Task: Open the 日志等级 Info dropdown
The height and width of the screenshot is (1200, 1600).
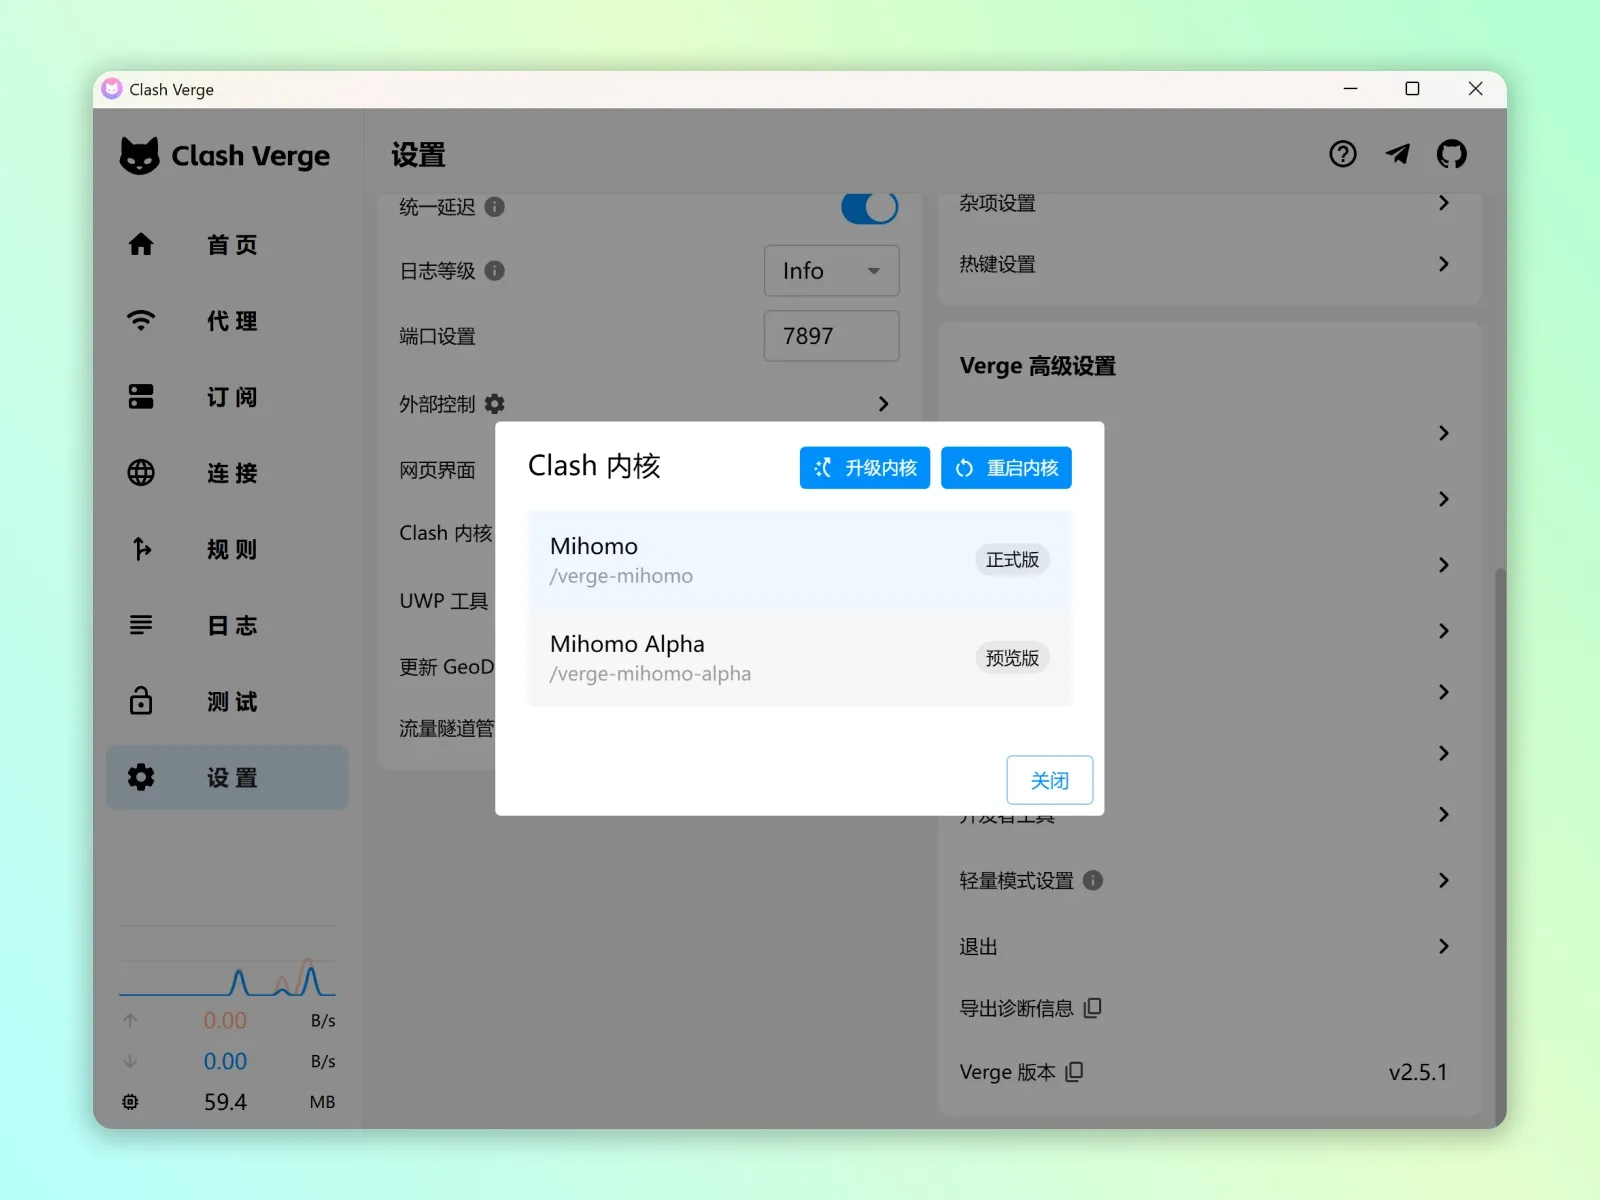Action: click(832, 271)
